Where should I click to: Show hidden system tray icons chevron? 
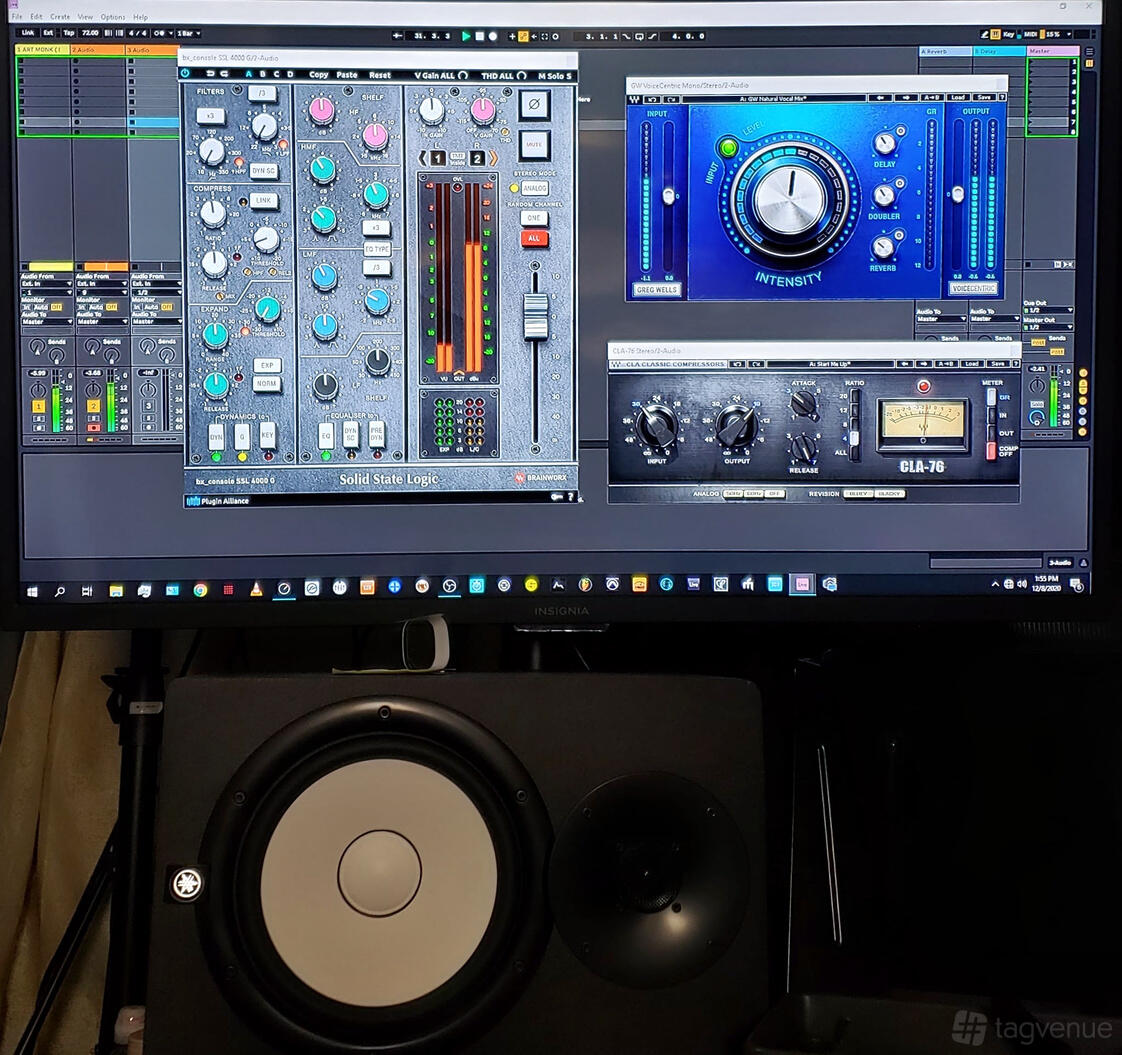[x=995, y=585]
